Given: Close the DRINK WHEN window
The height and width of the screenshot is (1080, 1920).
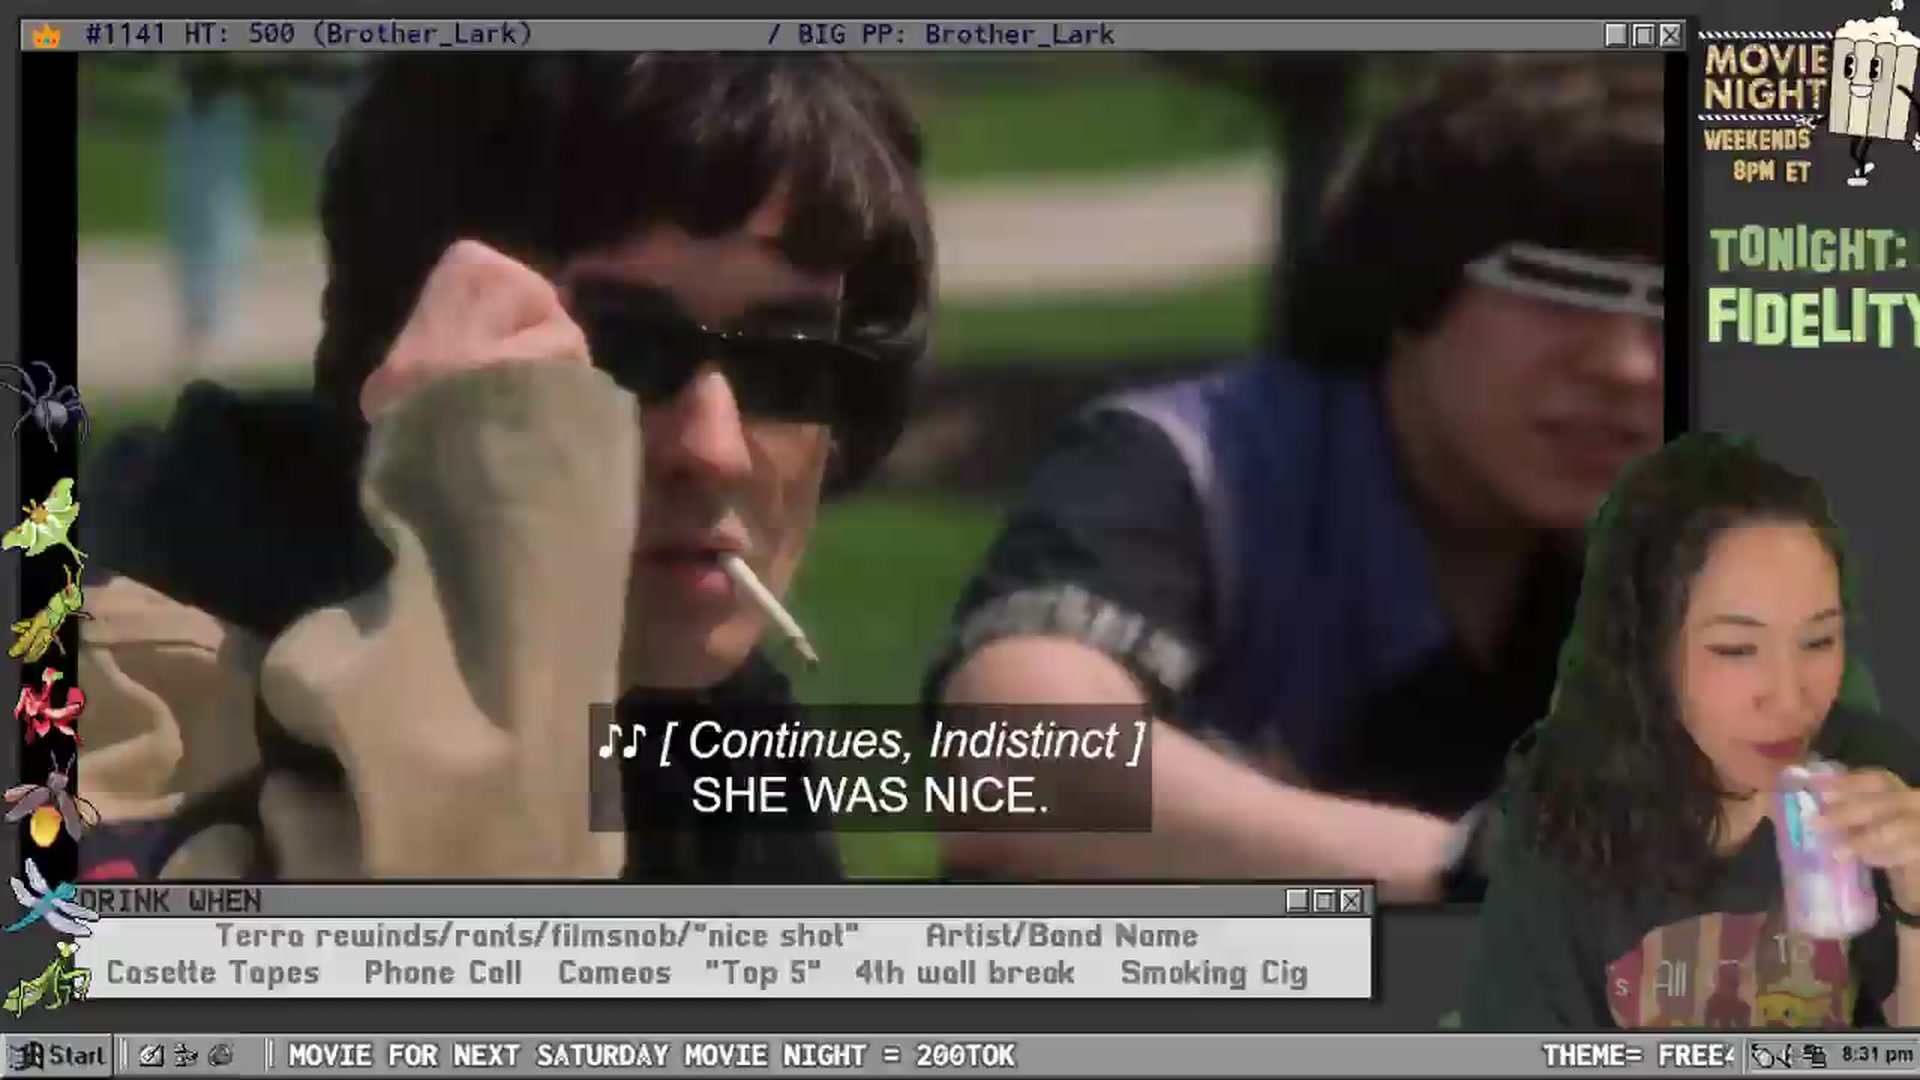Looking at the screenshot, I should coord(1351,901).
